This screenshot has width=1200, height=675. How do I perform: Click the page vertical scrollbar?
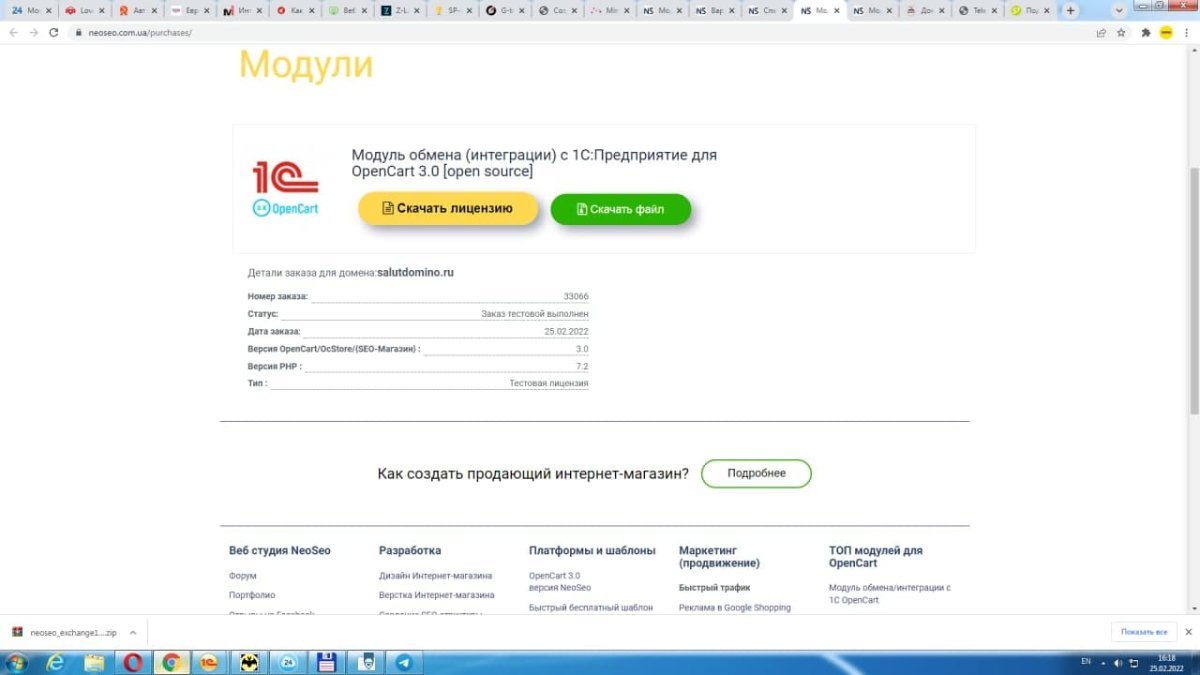pos(1194,290)
